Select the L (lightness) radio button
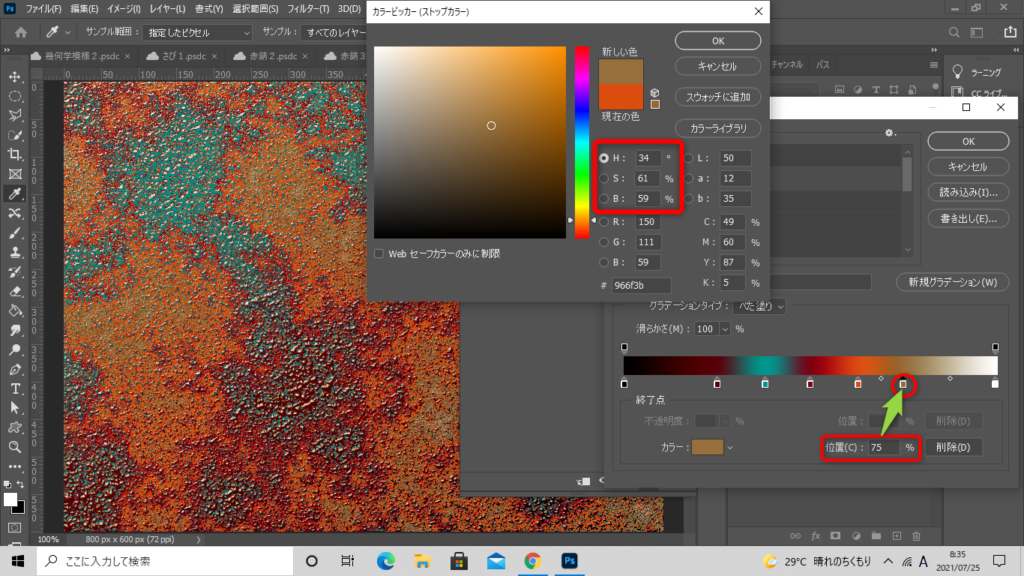The image size is (1024, 576). pos(689,158)
